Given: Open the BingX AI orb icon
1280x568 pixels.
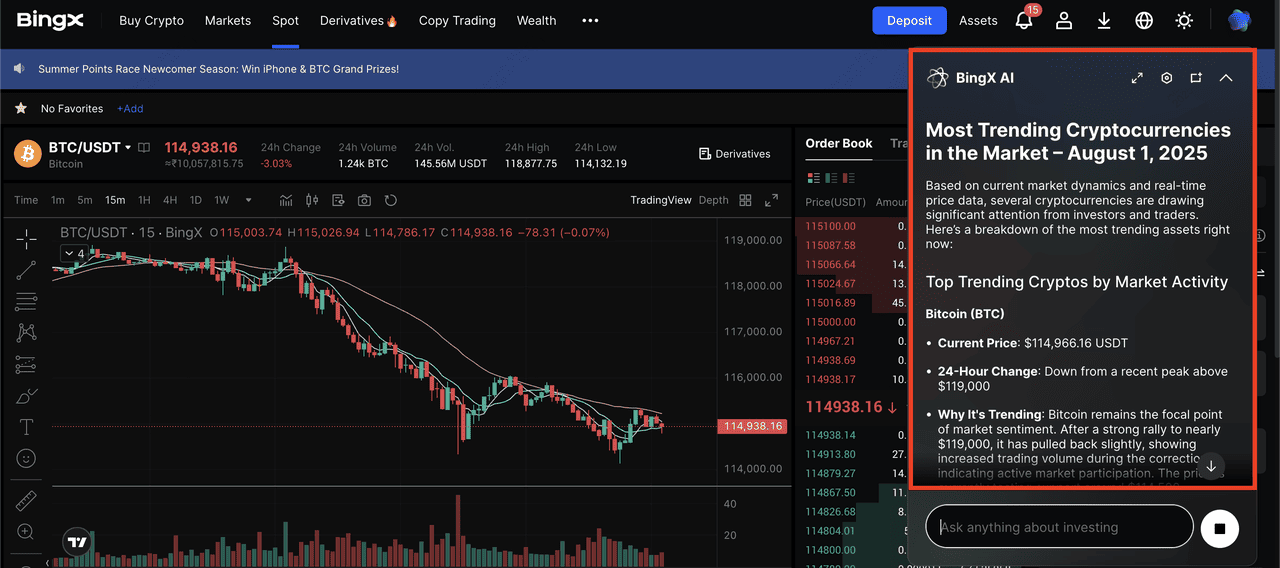Looking at the screenshot, I should (1239, 20).
